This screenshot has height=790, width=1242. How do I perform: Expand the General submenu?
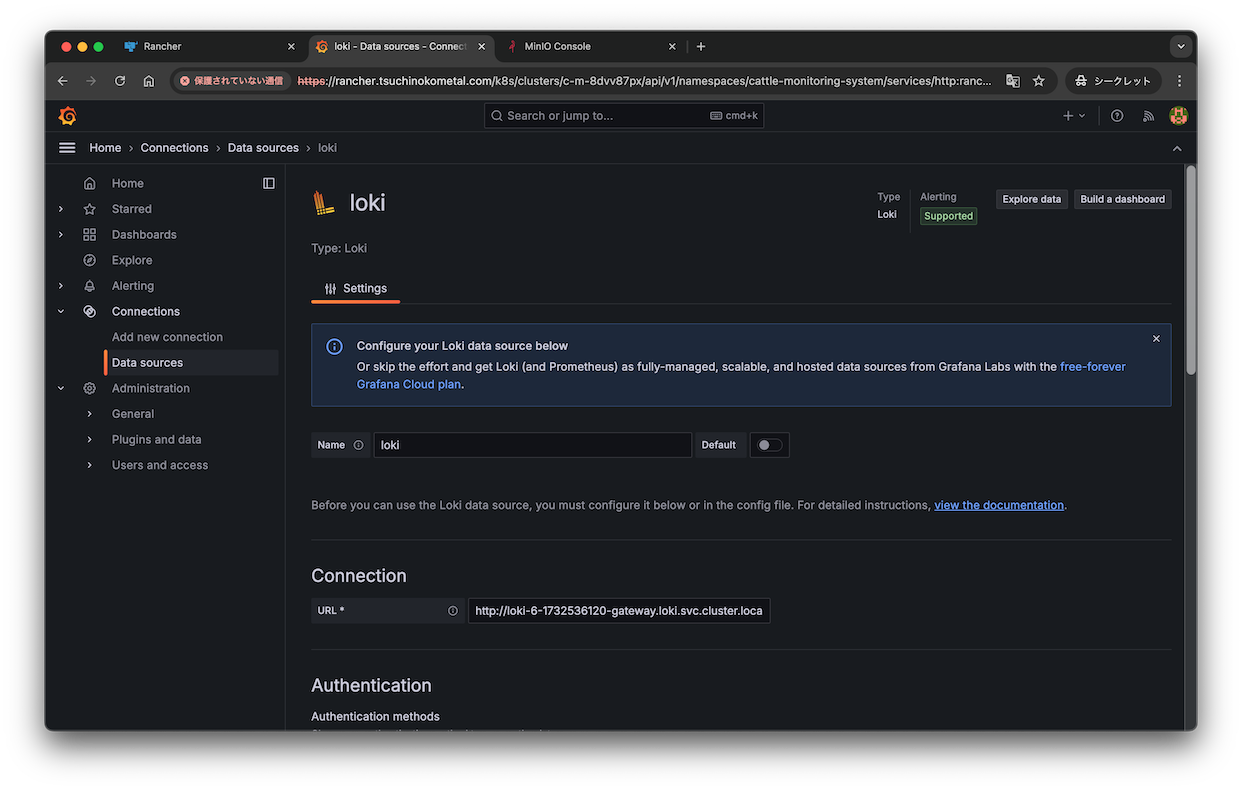(x=90, y=414)
